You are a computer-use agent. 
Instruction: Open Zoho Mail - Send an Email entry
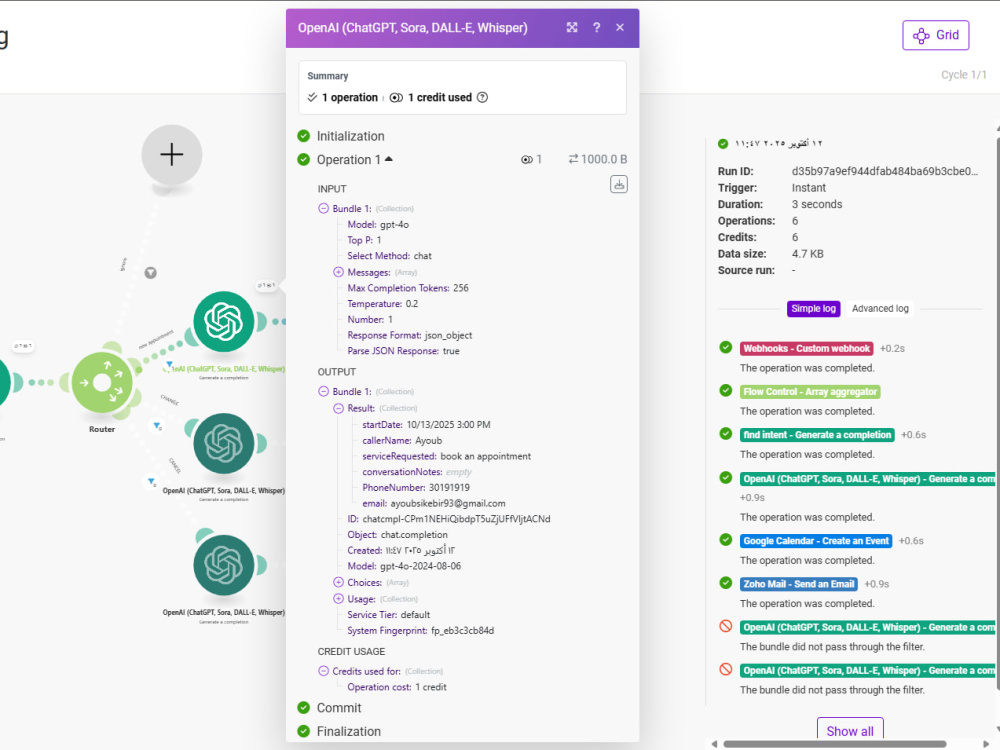[798, 584]
